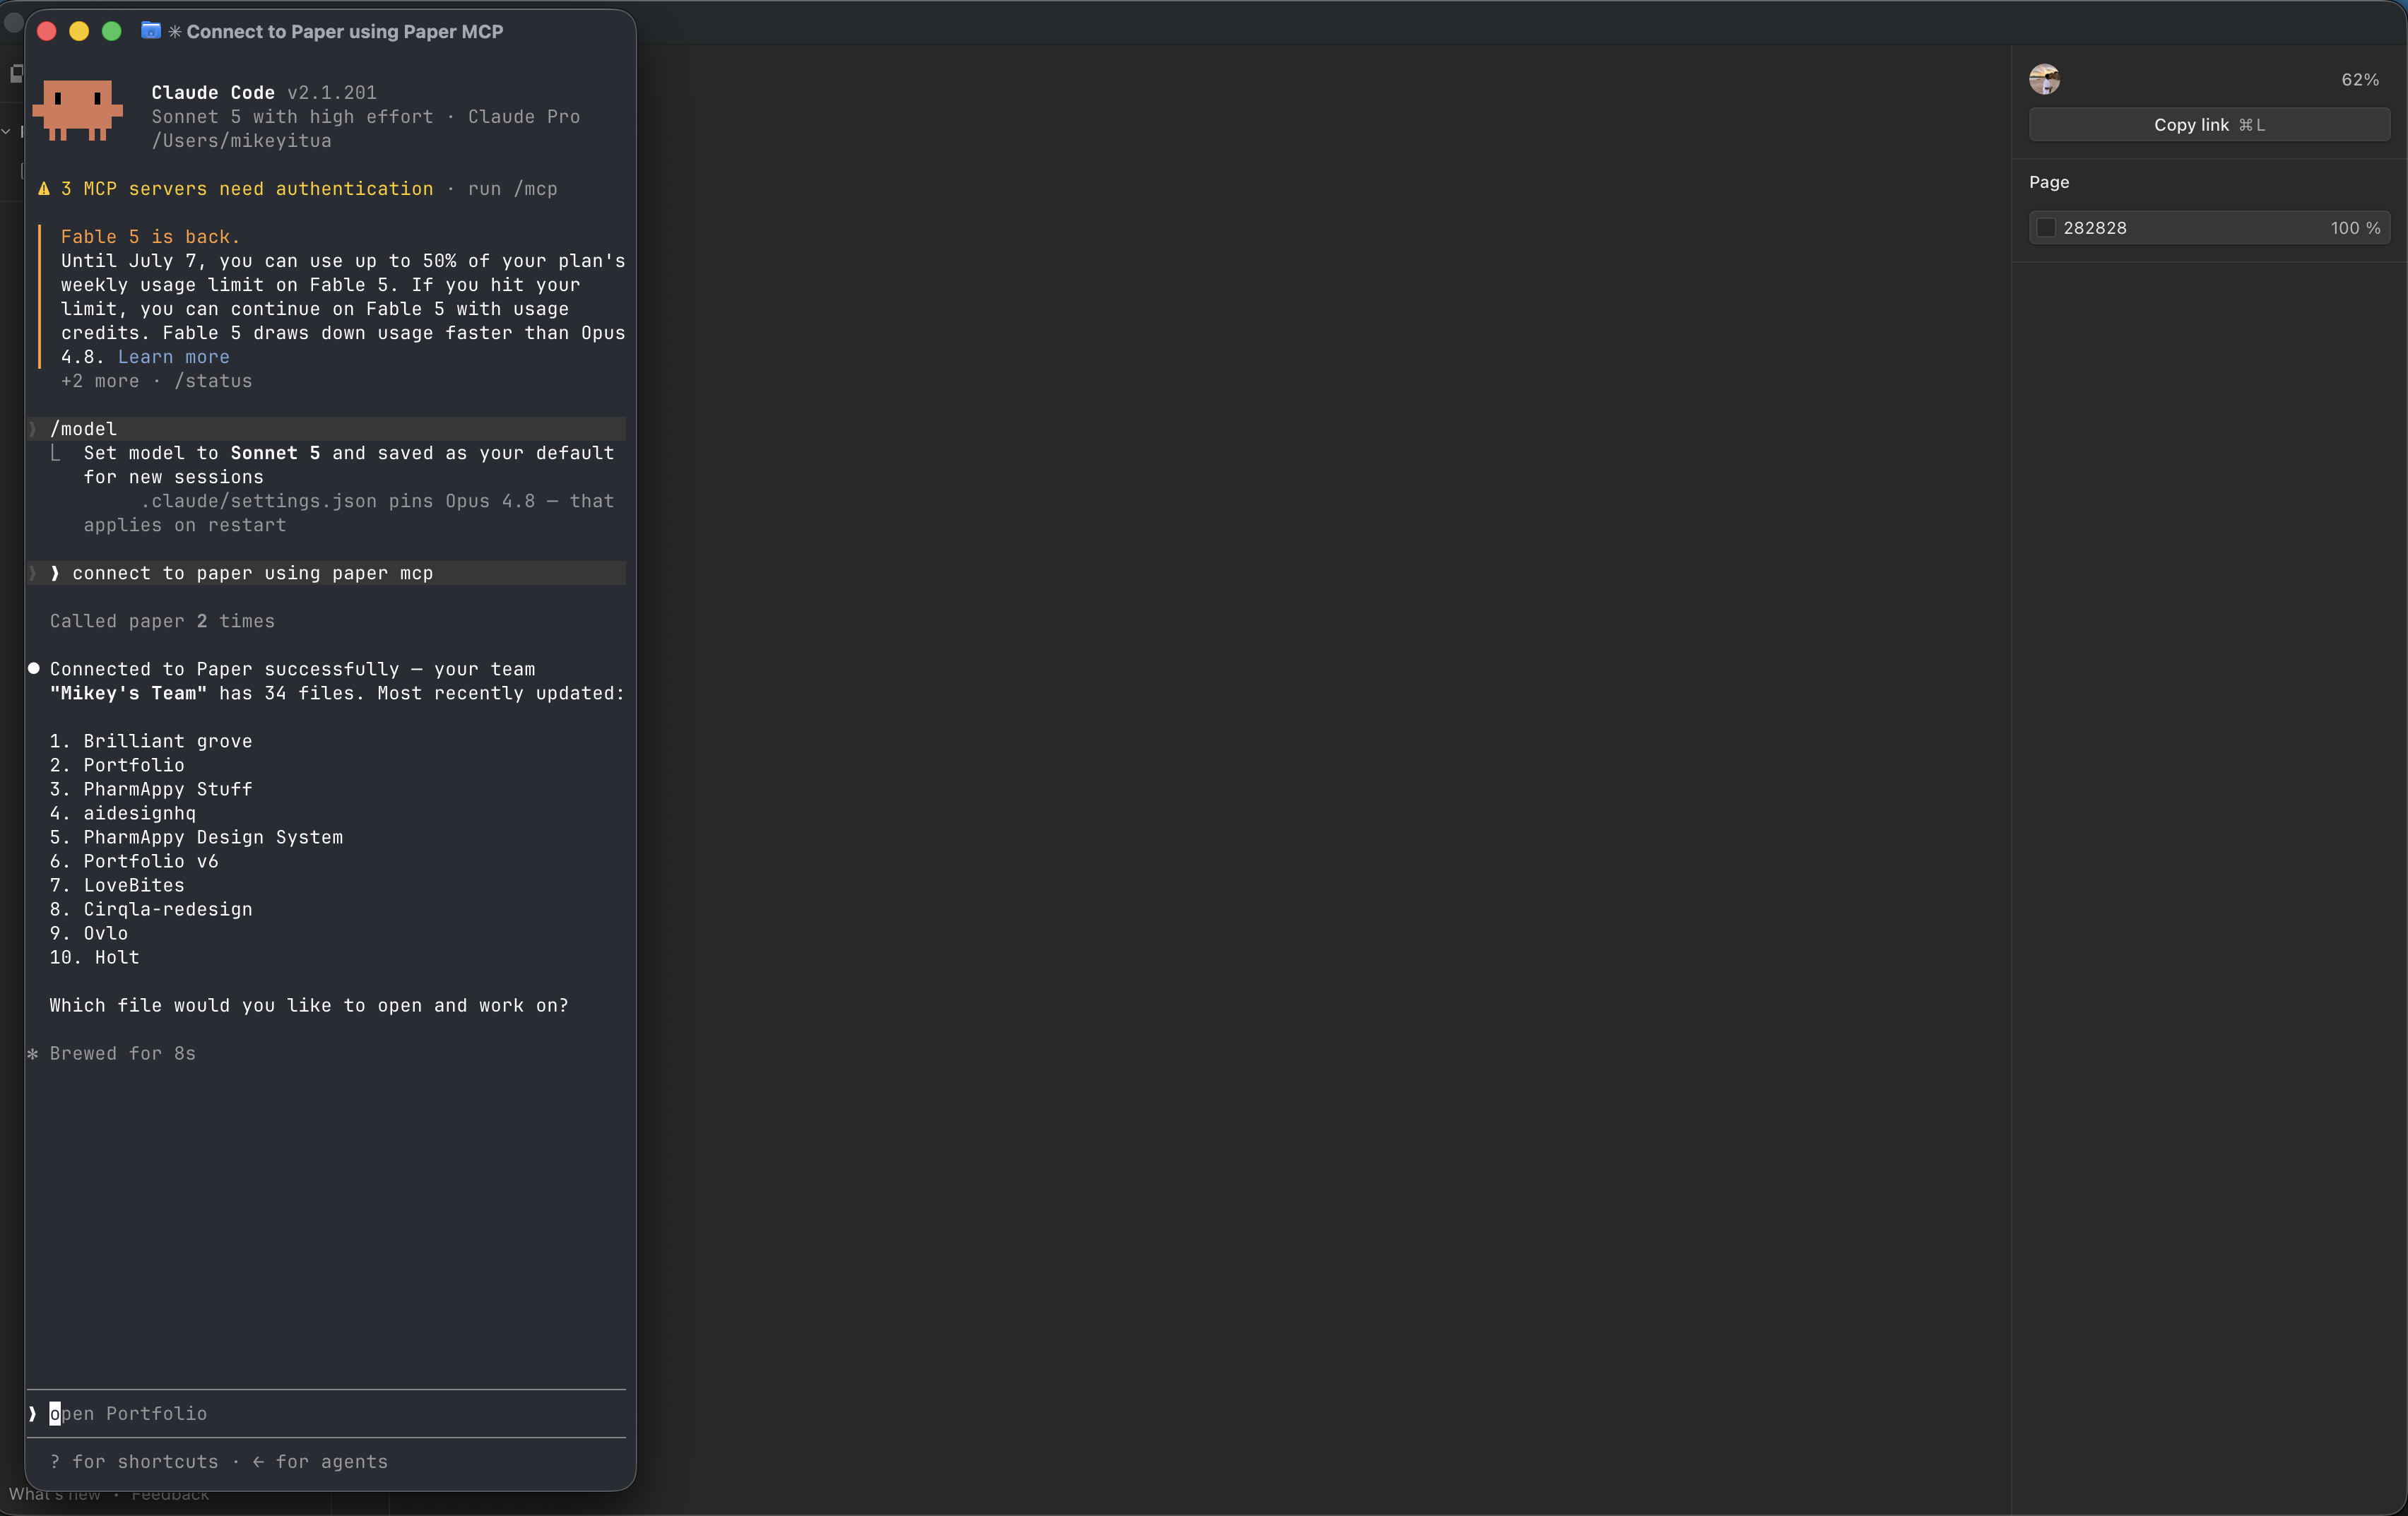This screenshot has width=2408, height=1516.
Task: Click the Claude Code pixel mascot
Action: [77, 110]
